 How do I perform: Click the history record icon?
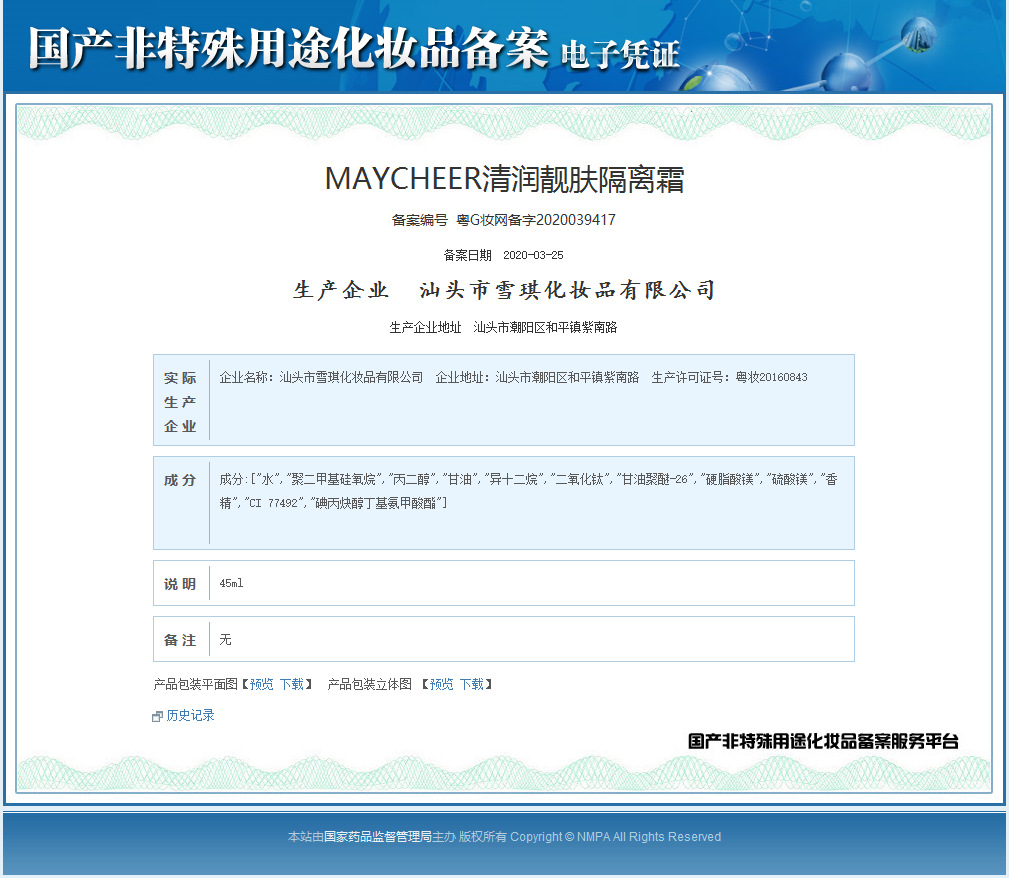[157, 716]
